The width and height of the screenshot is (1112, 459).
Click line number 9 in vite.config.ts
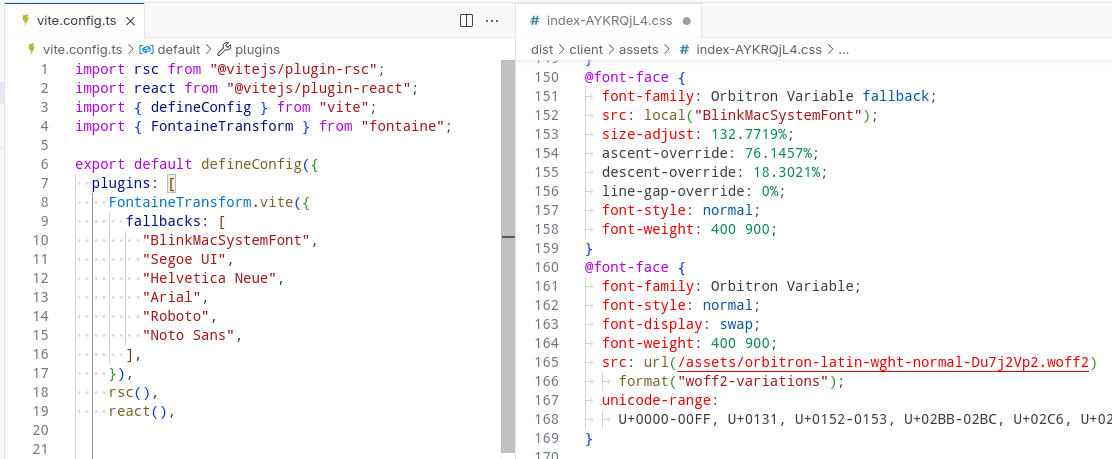(41, 221)
